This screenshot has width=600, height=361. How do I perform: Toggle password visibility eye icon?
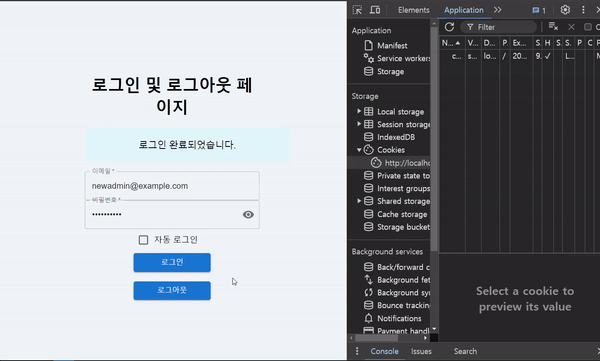248,215
